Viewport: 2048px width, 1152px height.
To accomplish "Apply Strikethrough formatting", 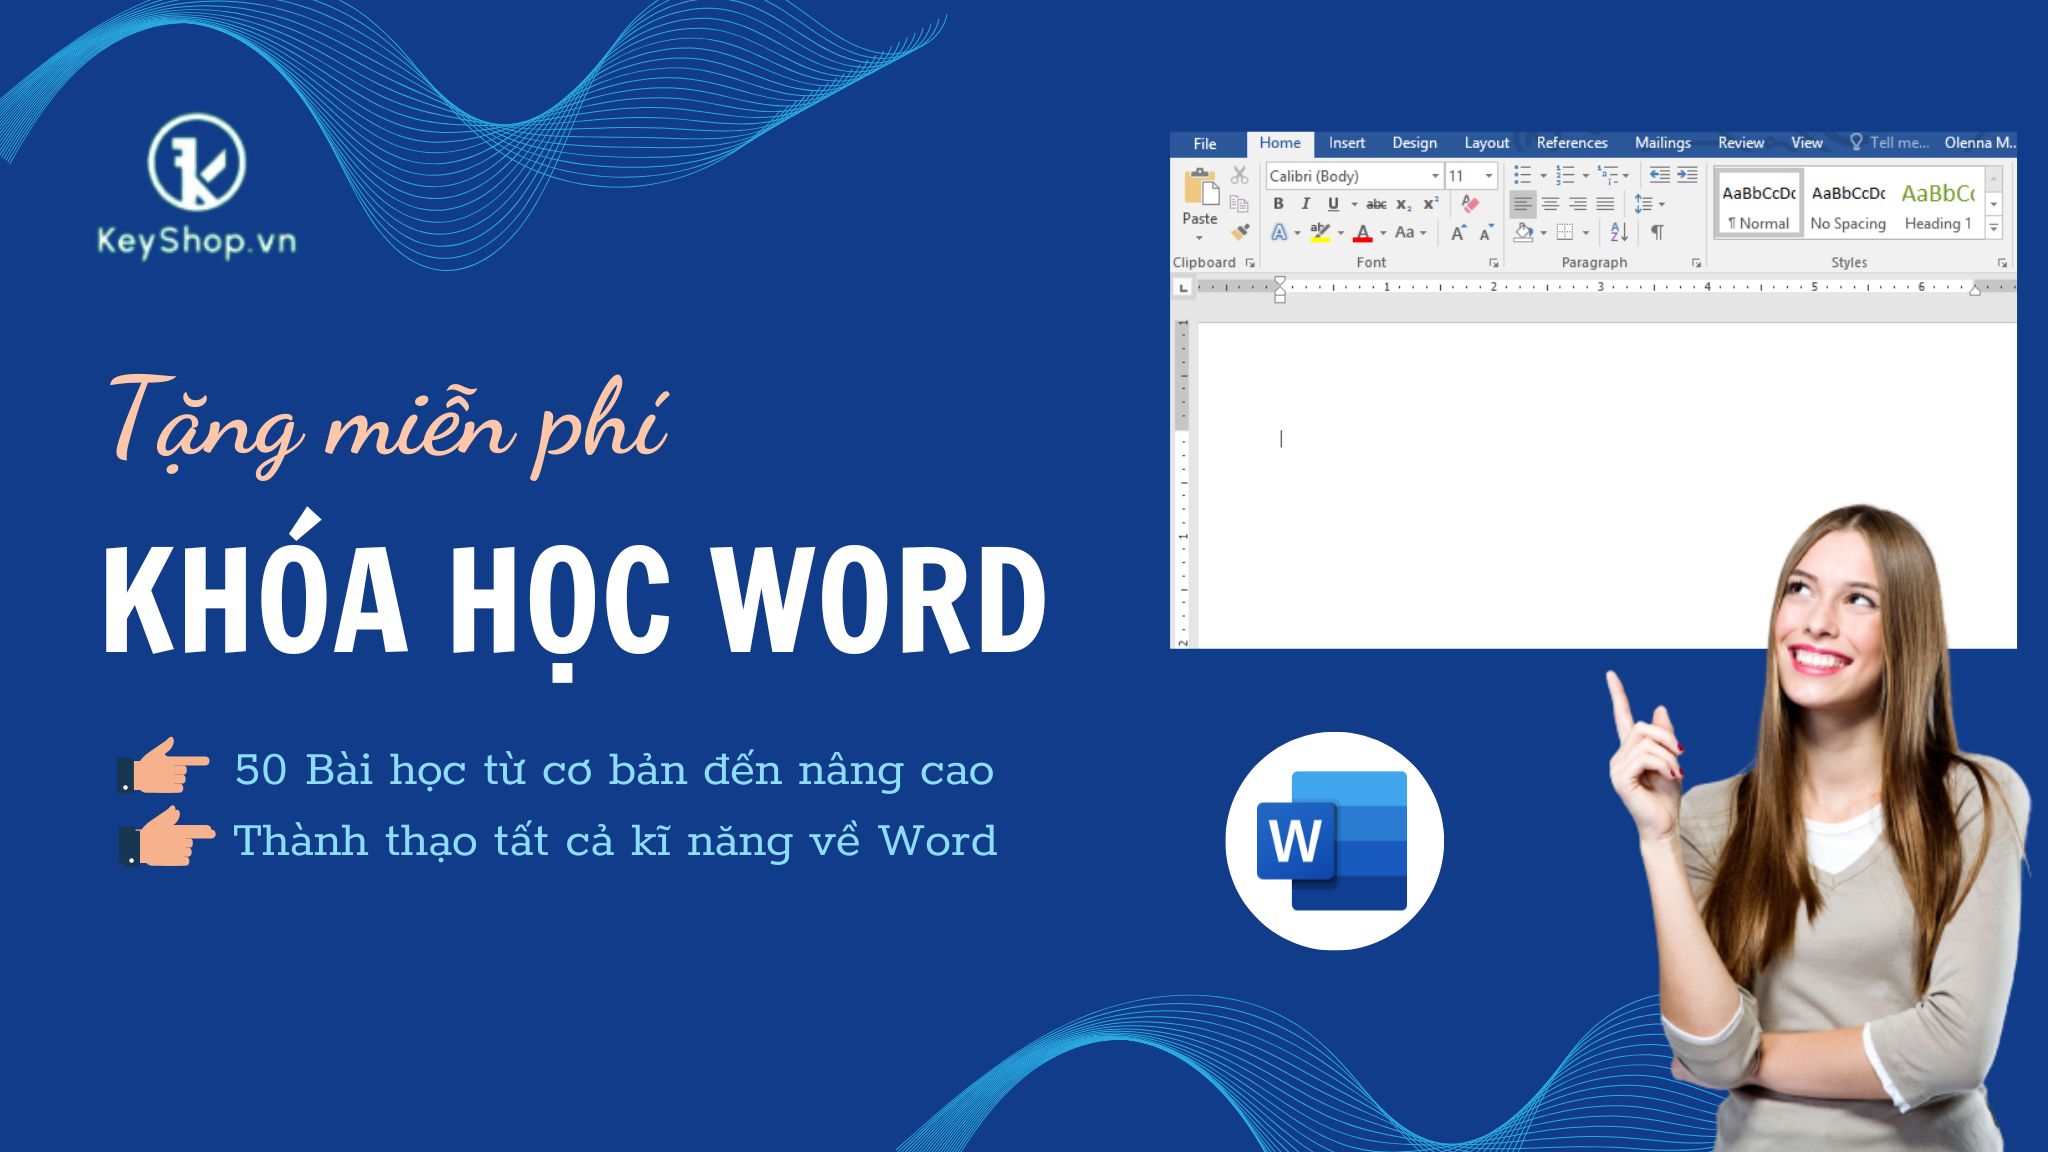I will pyautogui.click(x=1376, y=204).
